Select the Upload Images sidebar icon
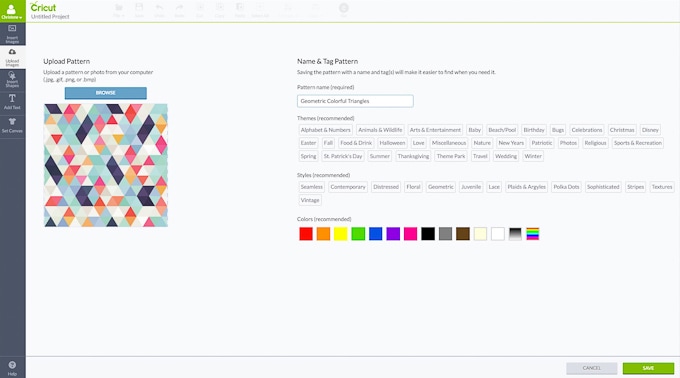 click(x=12, y=57)
